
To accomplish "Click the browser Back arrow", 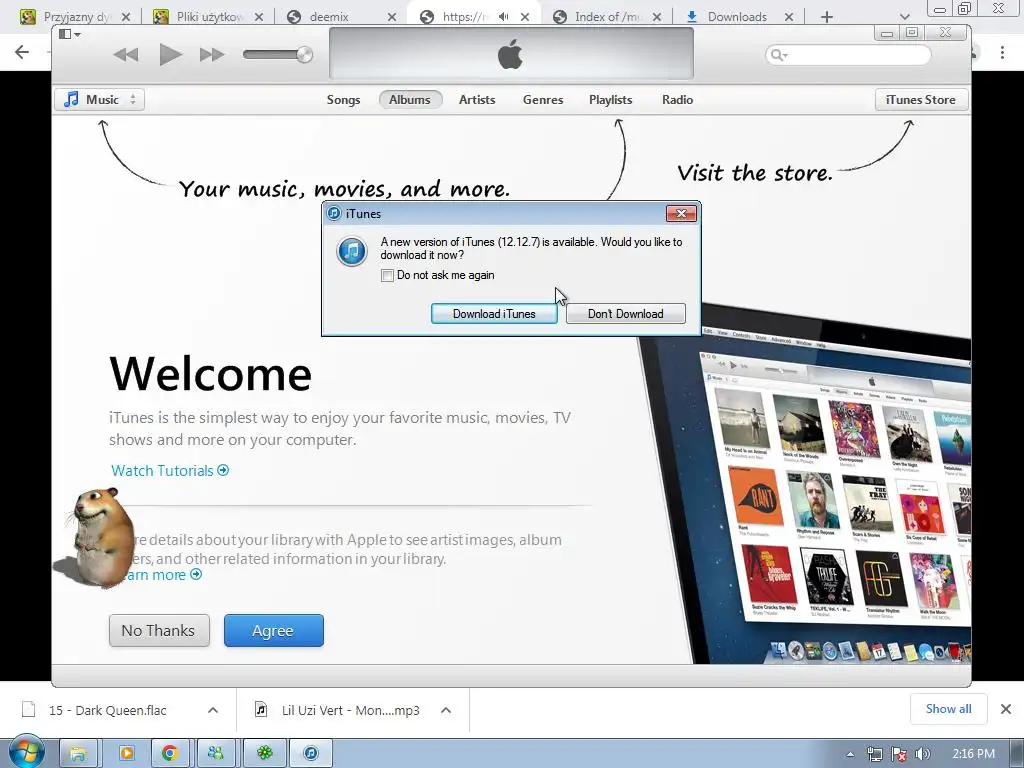I will (22, 52).
